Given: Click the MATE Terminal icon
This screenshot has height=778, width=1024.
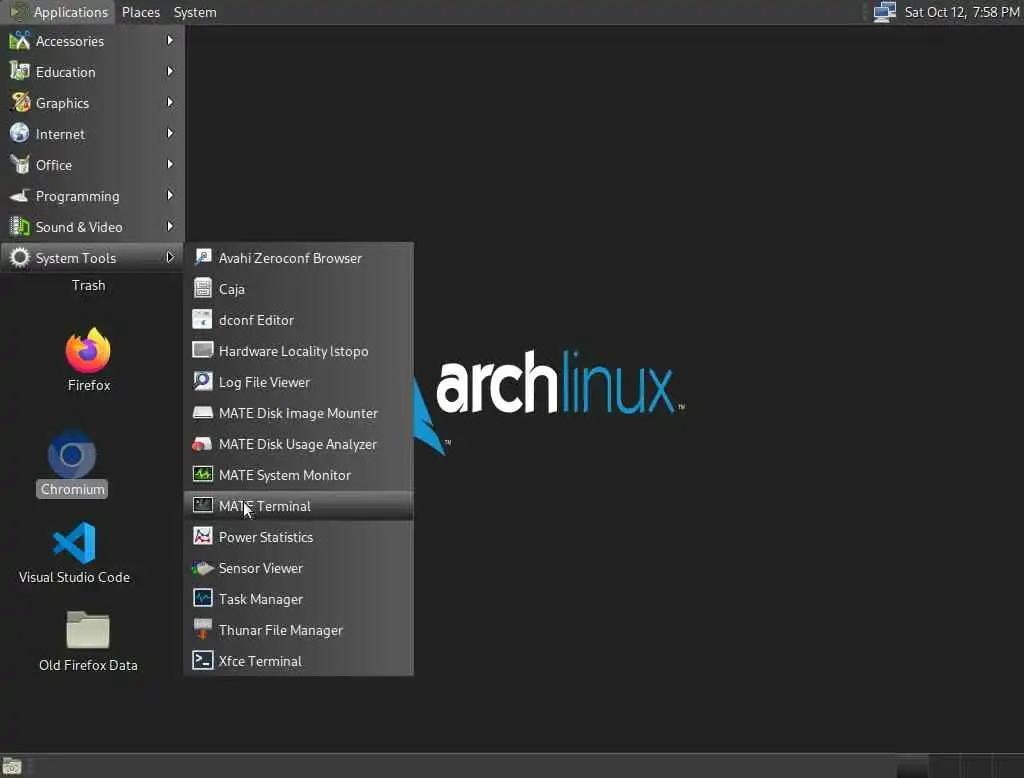Looking at the screenshot, I should pyautogui.click(x=202, y=505).
